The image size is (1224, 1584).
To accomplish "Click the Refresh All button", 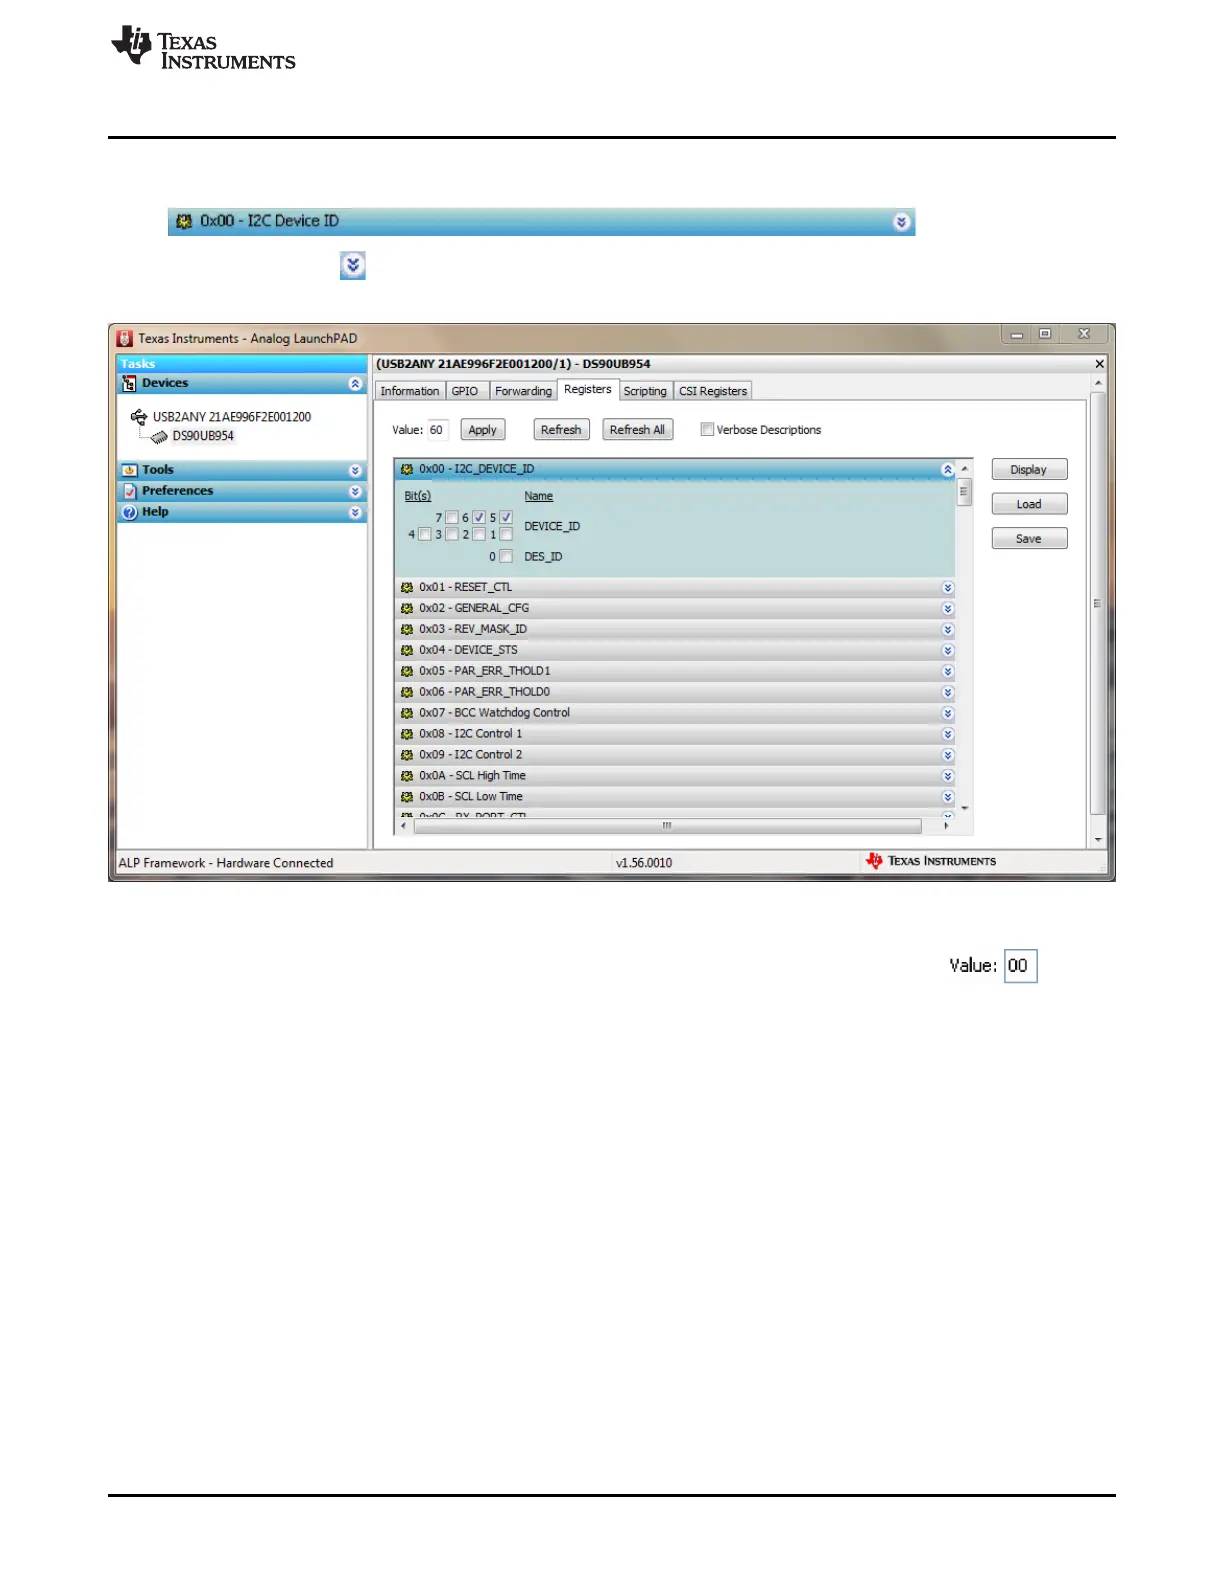I will (x=637, y=430).
